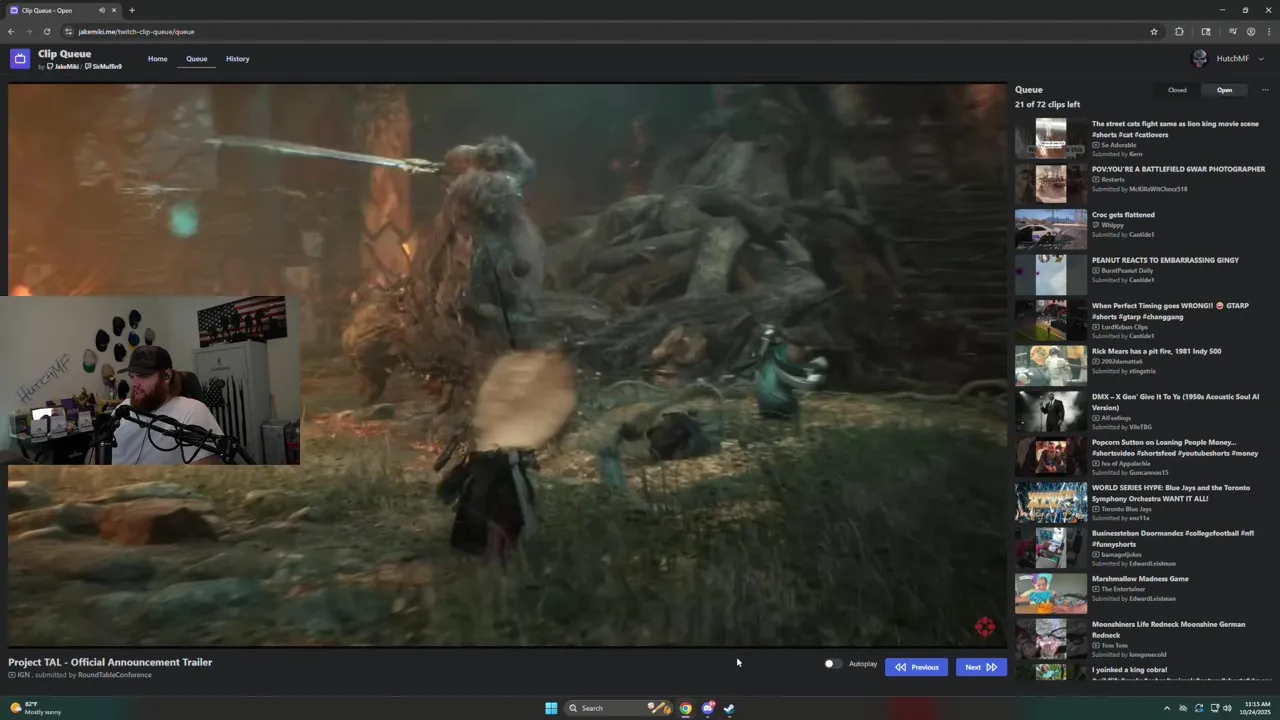Switch to the Clip Queue browser tab
This screenshot has height=720, width=1280.
click(x=62, y=10)
